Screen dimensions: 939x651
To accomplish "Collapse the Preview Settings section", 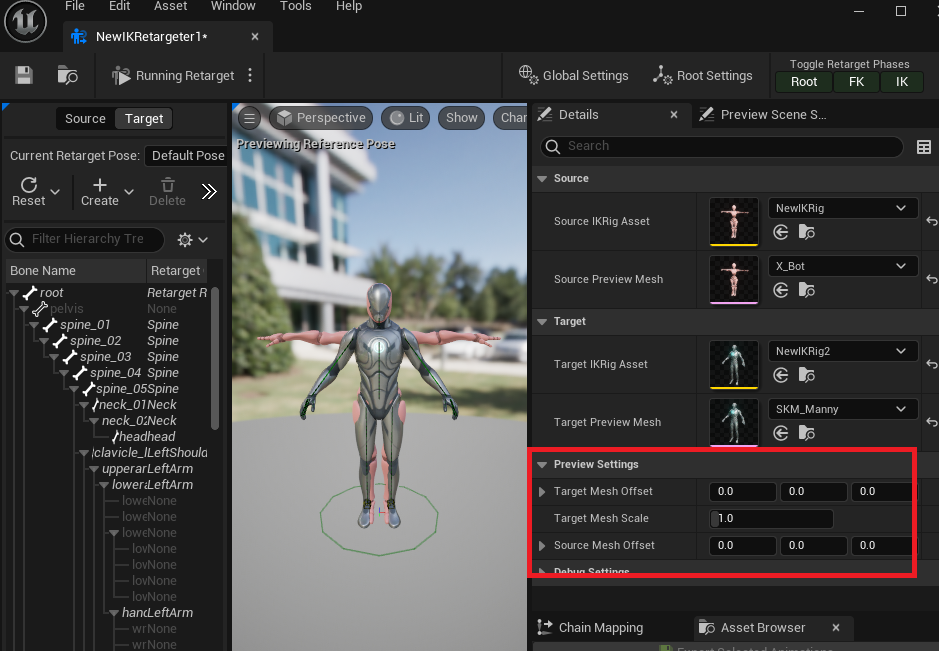I will (x=542, y=465).
